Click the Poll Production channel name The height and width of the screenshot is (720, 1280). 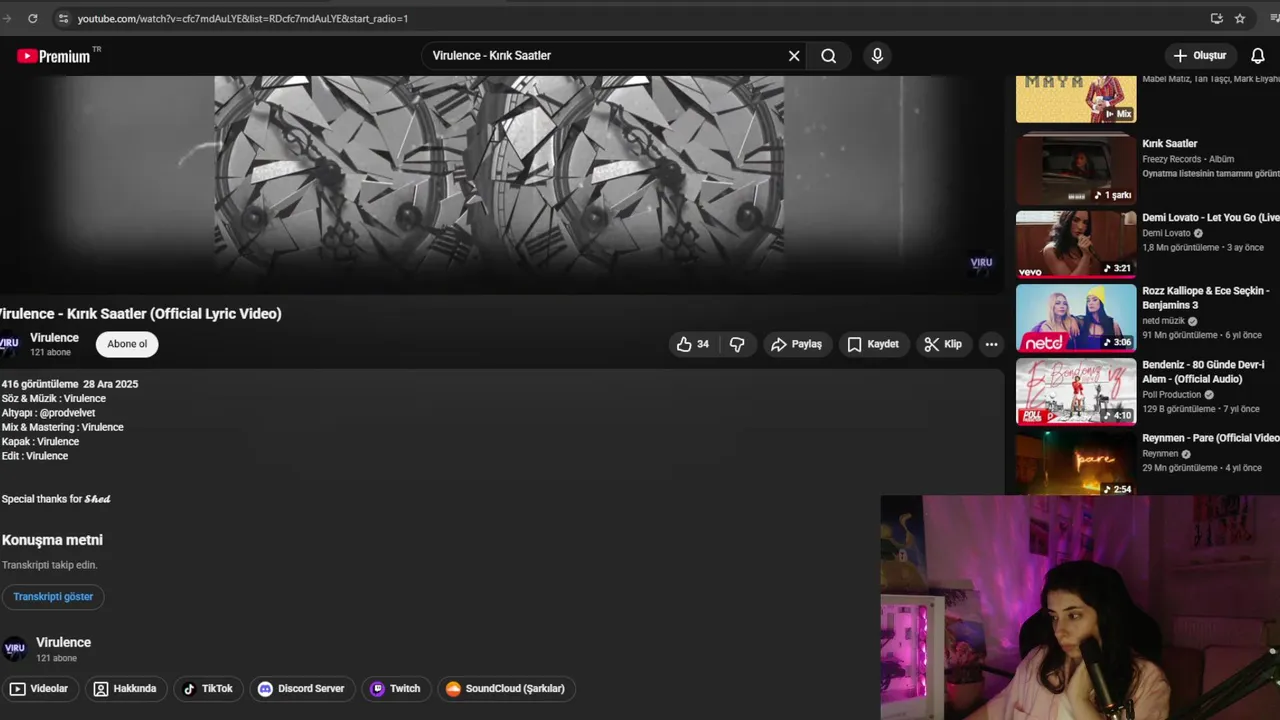pyautogui.click(x=1172, y=395)
